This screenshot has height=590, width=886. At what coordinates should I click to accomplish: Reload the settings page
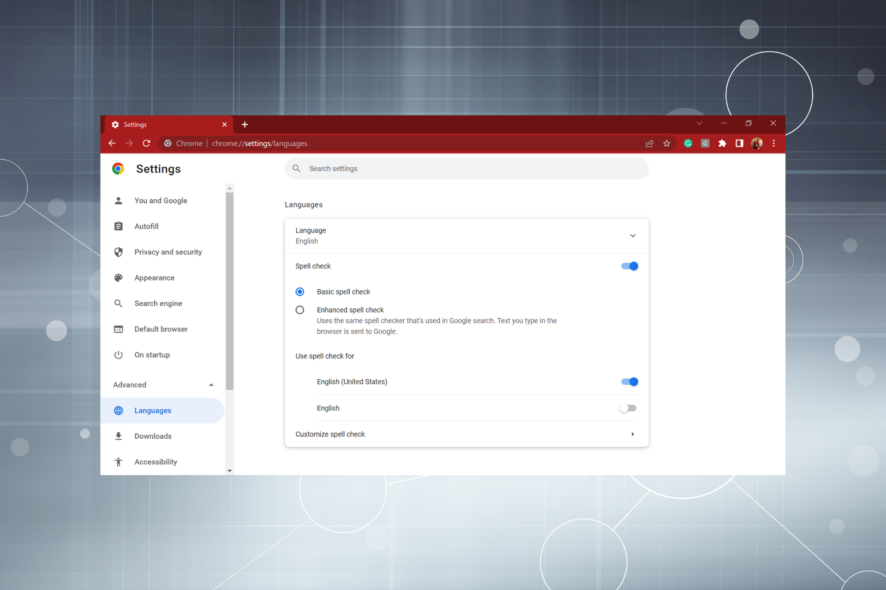click(x=146, y=143)
